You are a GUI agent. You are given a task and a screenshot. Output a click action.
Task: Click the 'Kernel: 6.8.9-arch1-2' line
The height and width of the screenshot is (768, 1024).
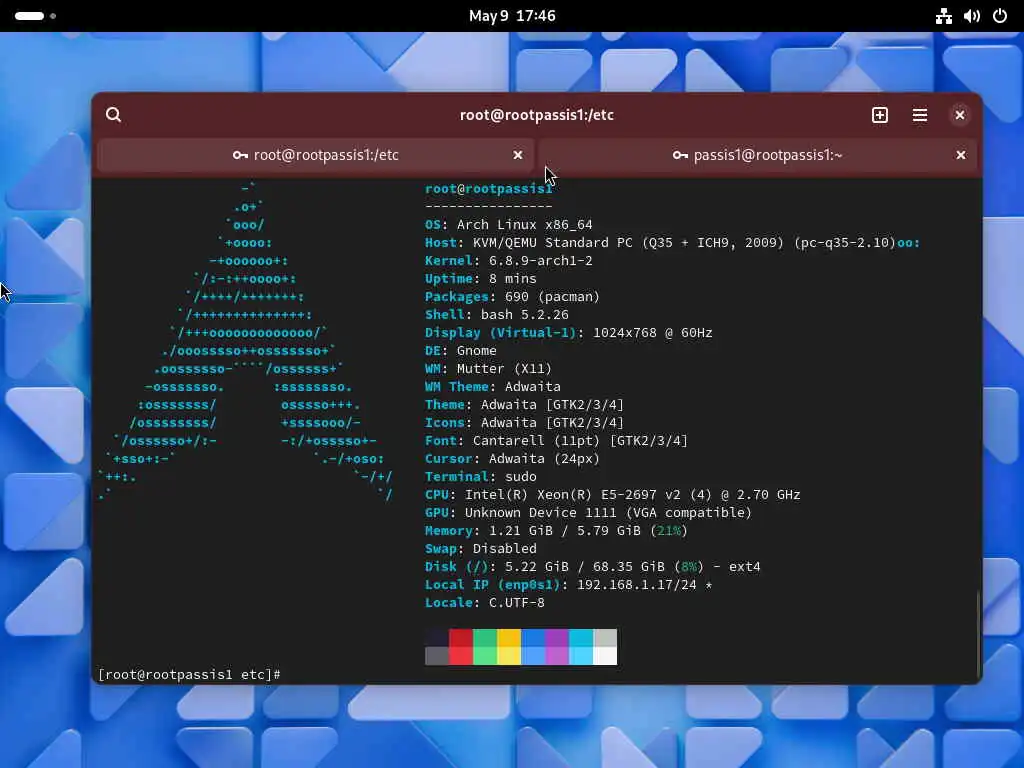pyautogui.click(x=509, y=261)
